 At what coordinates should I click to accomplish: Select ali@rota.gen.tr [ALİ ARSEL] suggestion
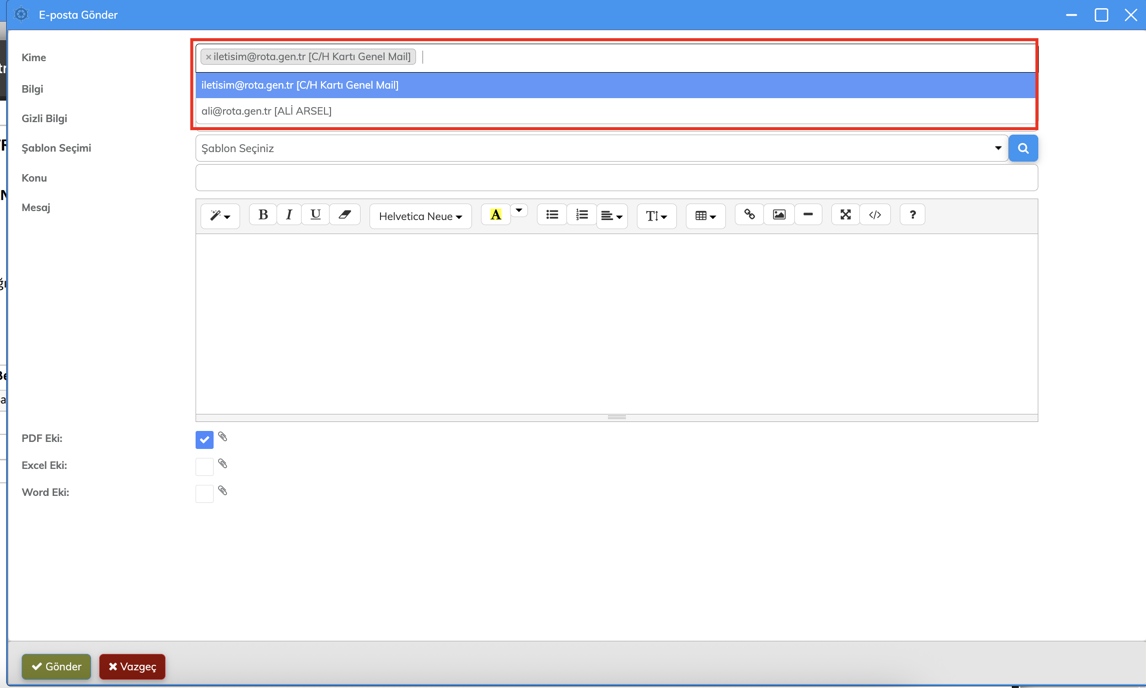coord(266,111)
